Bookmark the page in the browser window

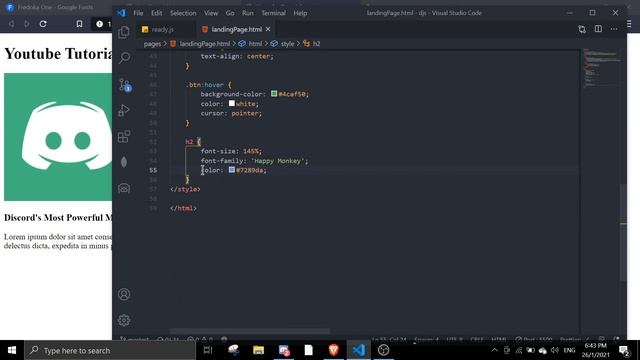pos(79,24)
